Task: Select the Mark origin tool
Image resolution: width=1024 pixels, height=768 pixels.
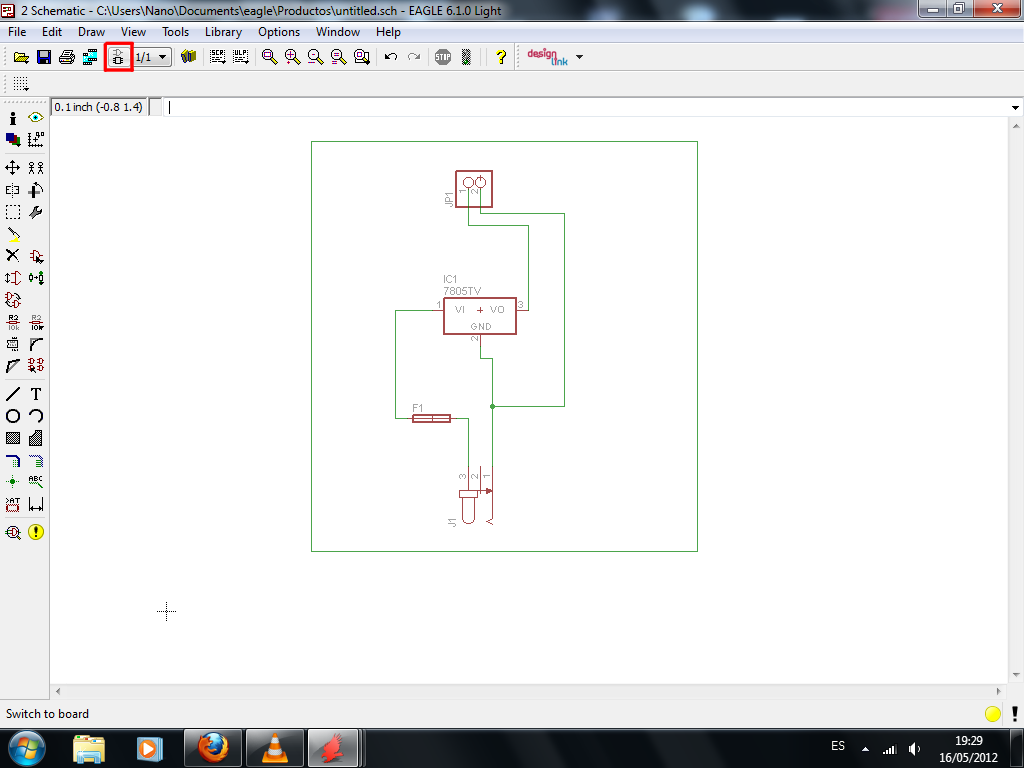Action: point(36,139)
